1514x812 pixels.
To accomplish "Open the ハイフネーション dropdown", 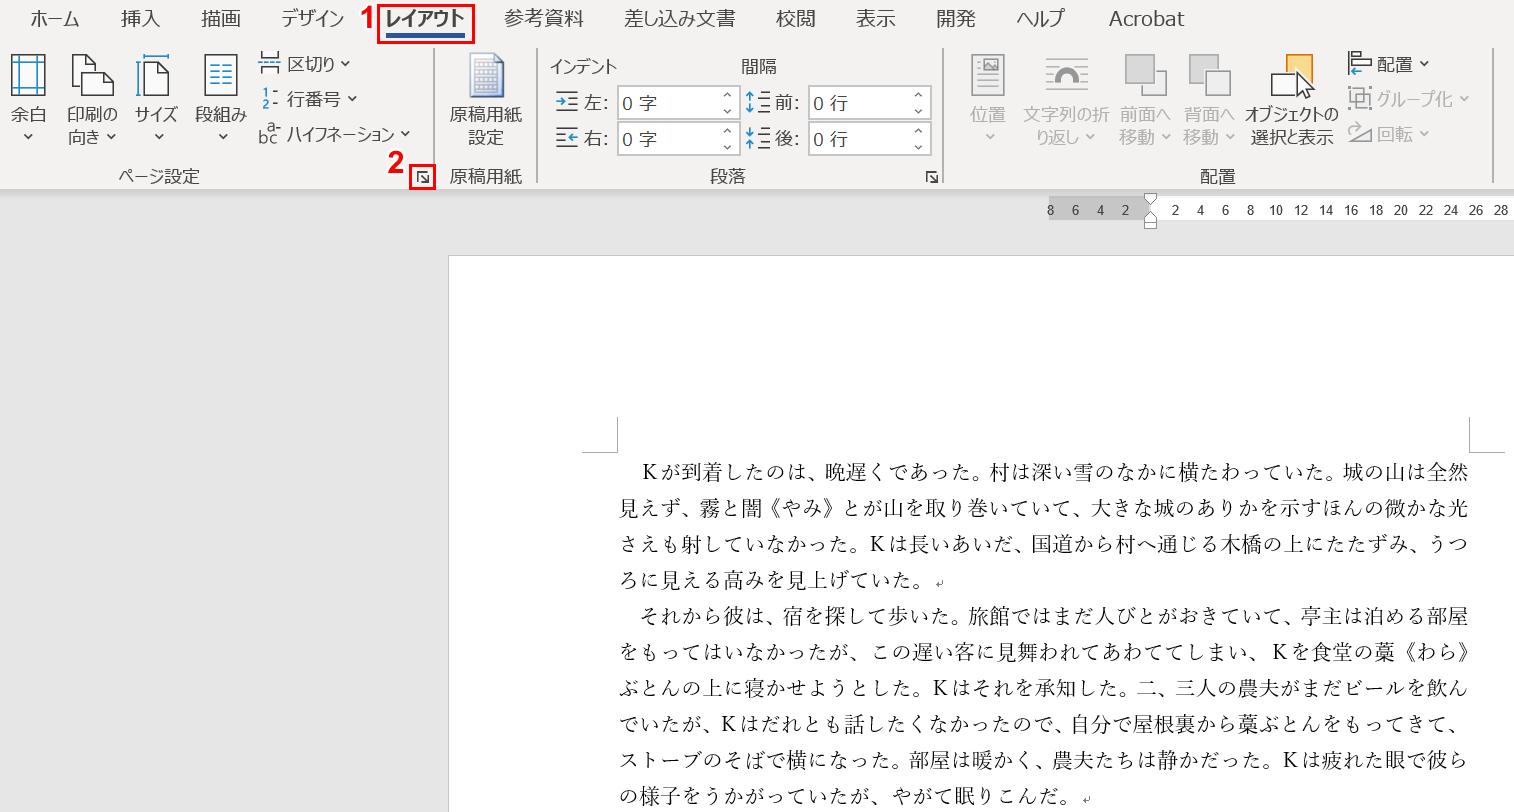I will (335, 134).
